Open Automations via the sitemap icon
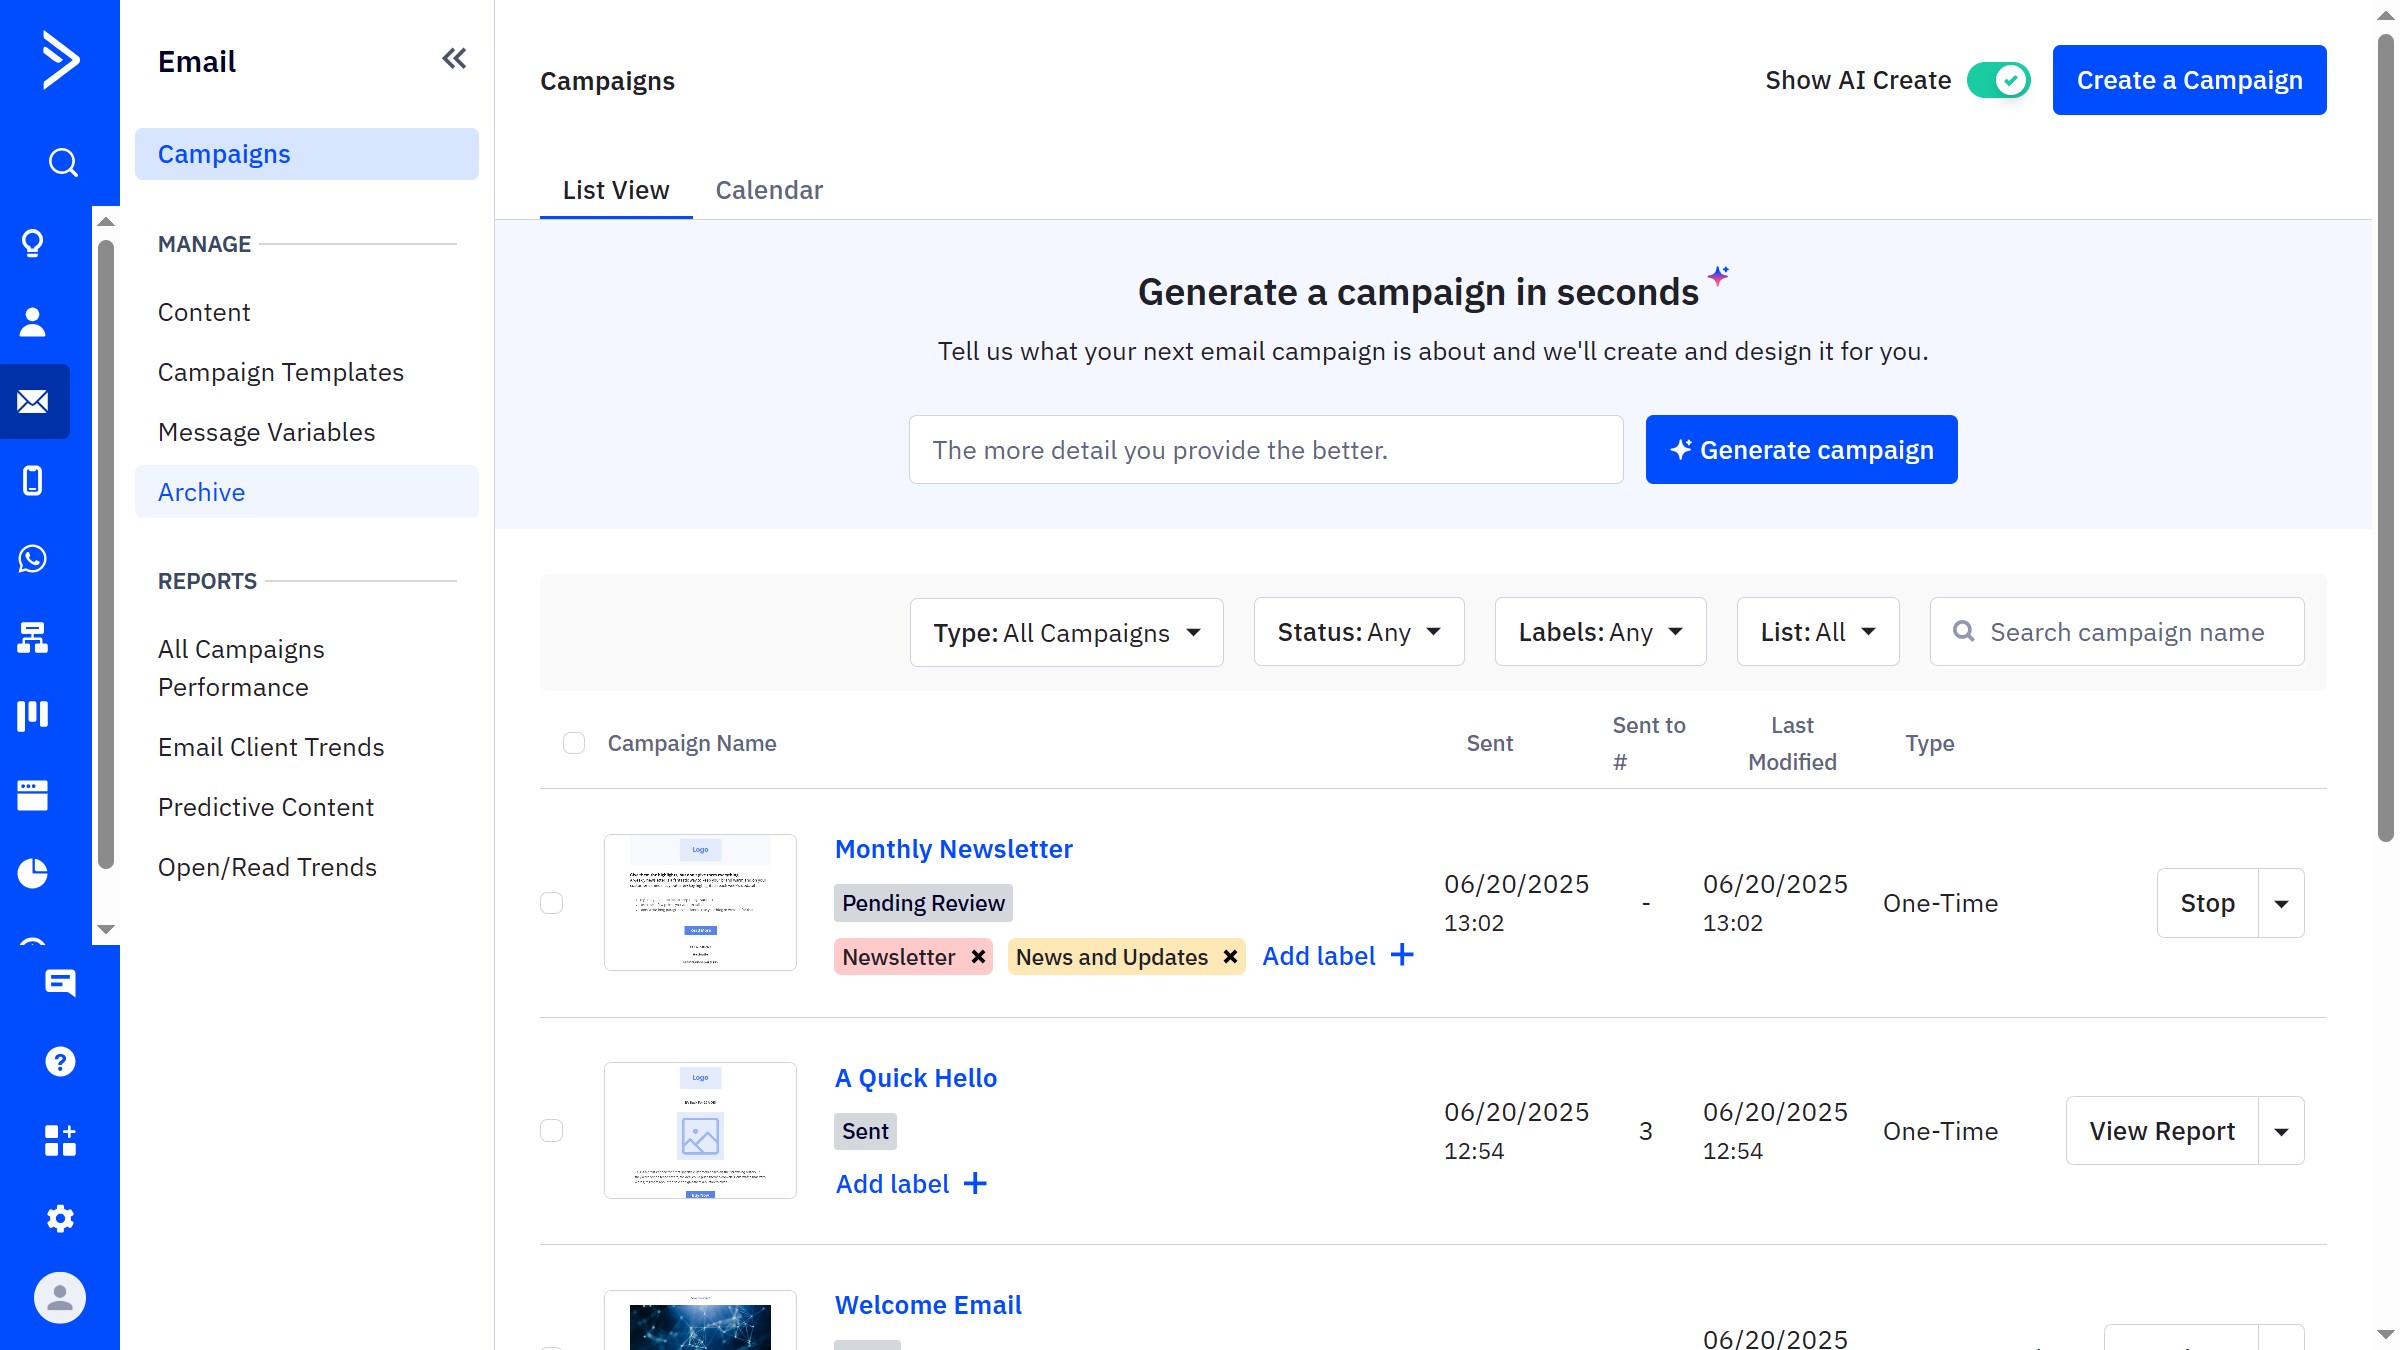 (x=33, y=639)
